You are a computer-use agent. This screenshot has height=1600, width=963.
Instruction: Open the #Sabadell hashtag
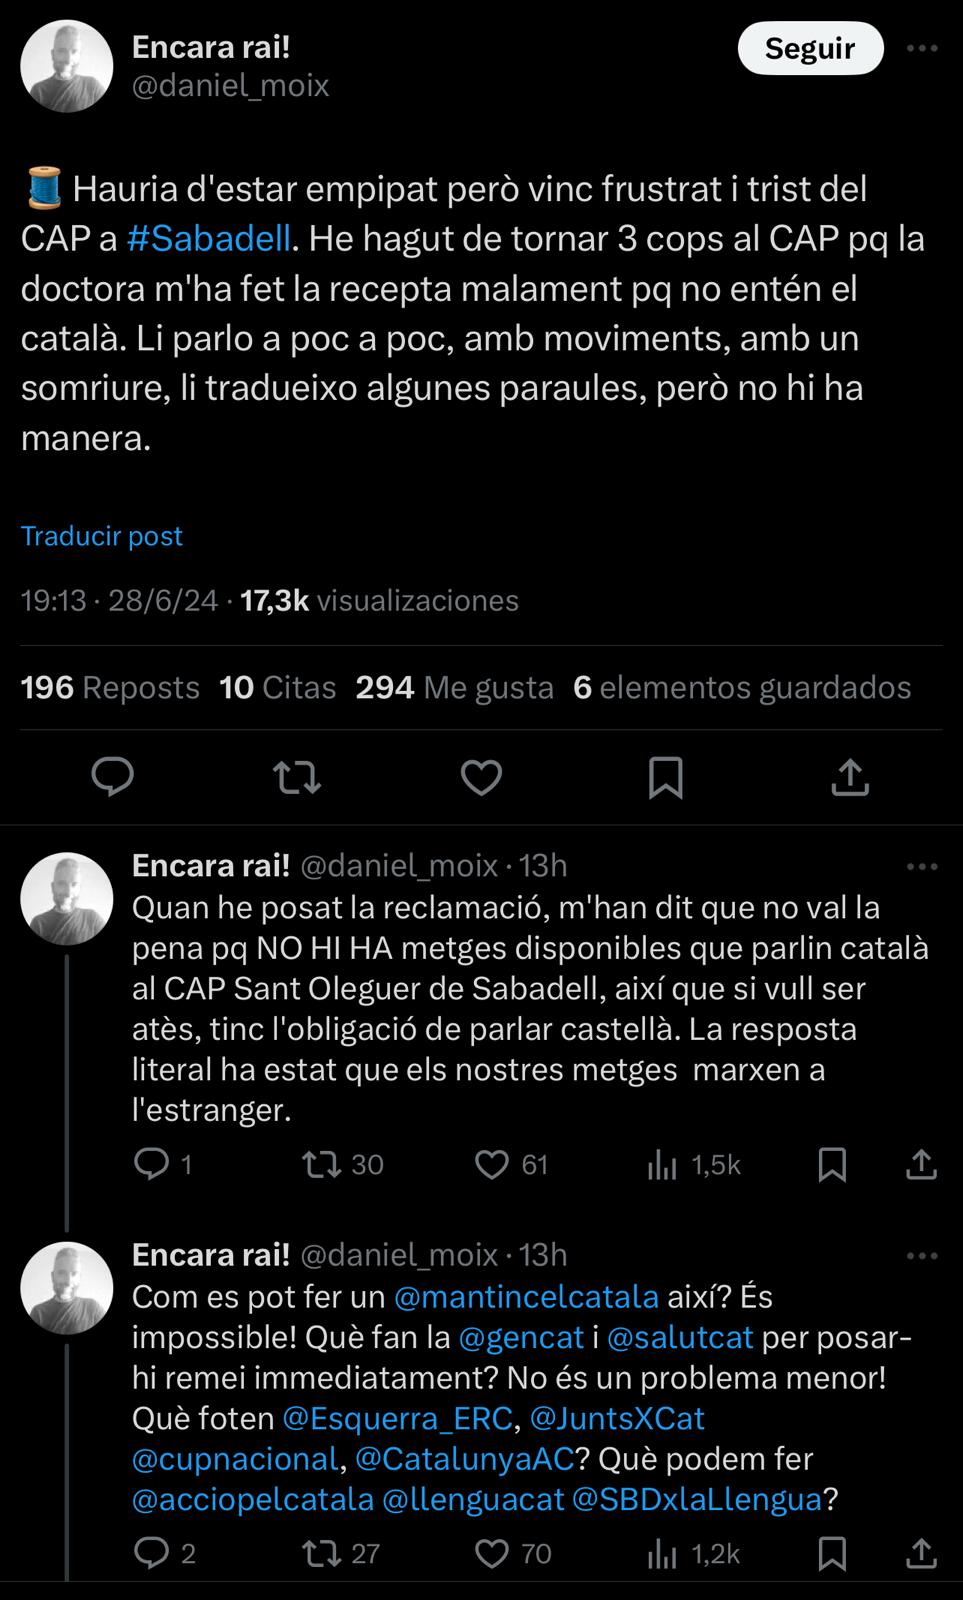(x=209, y=239)
